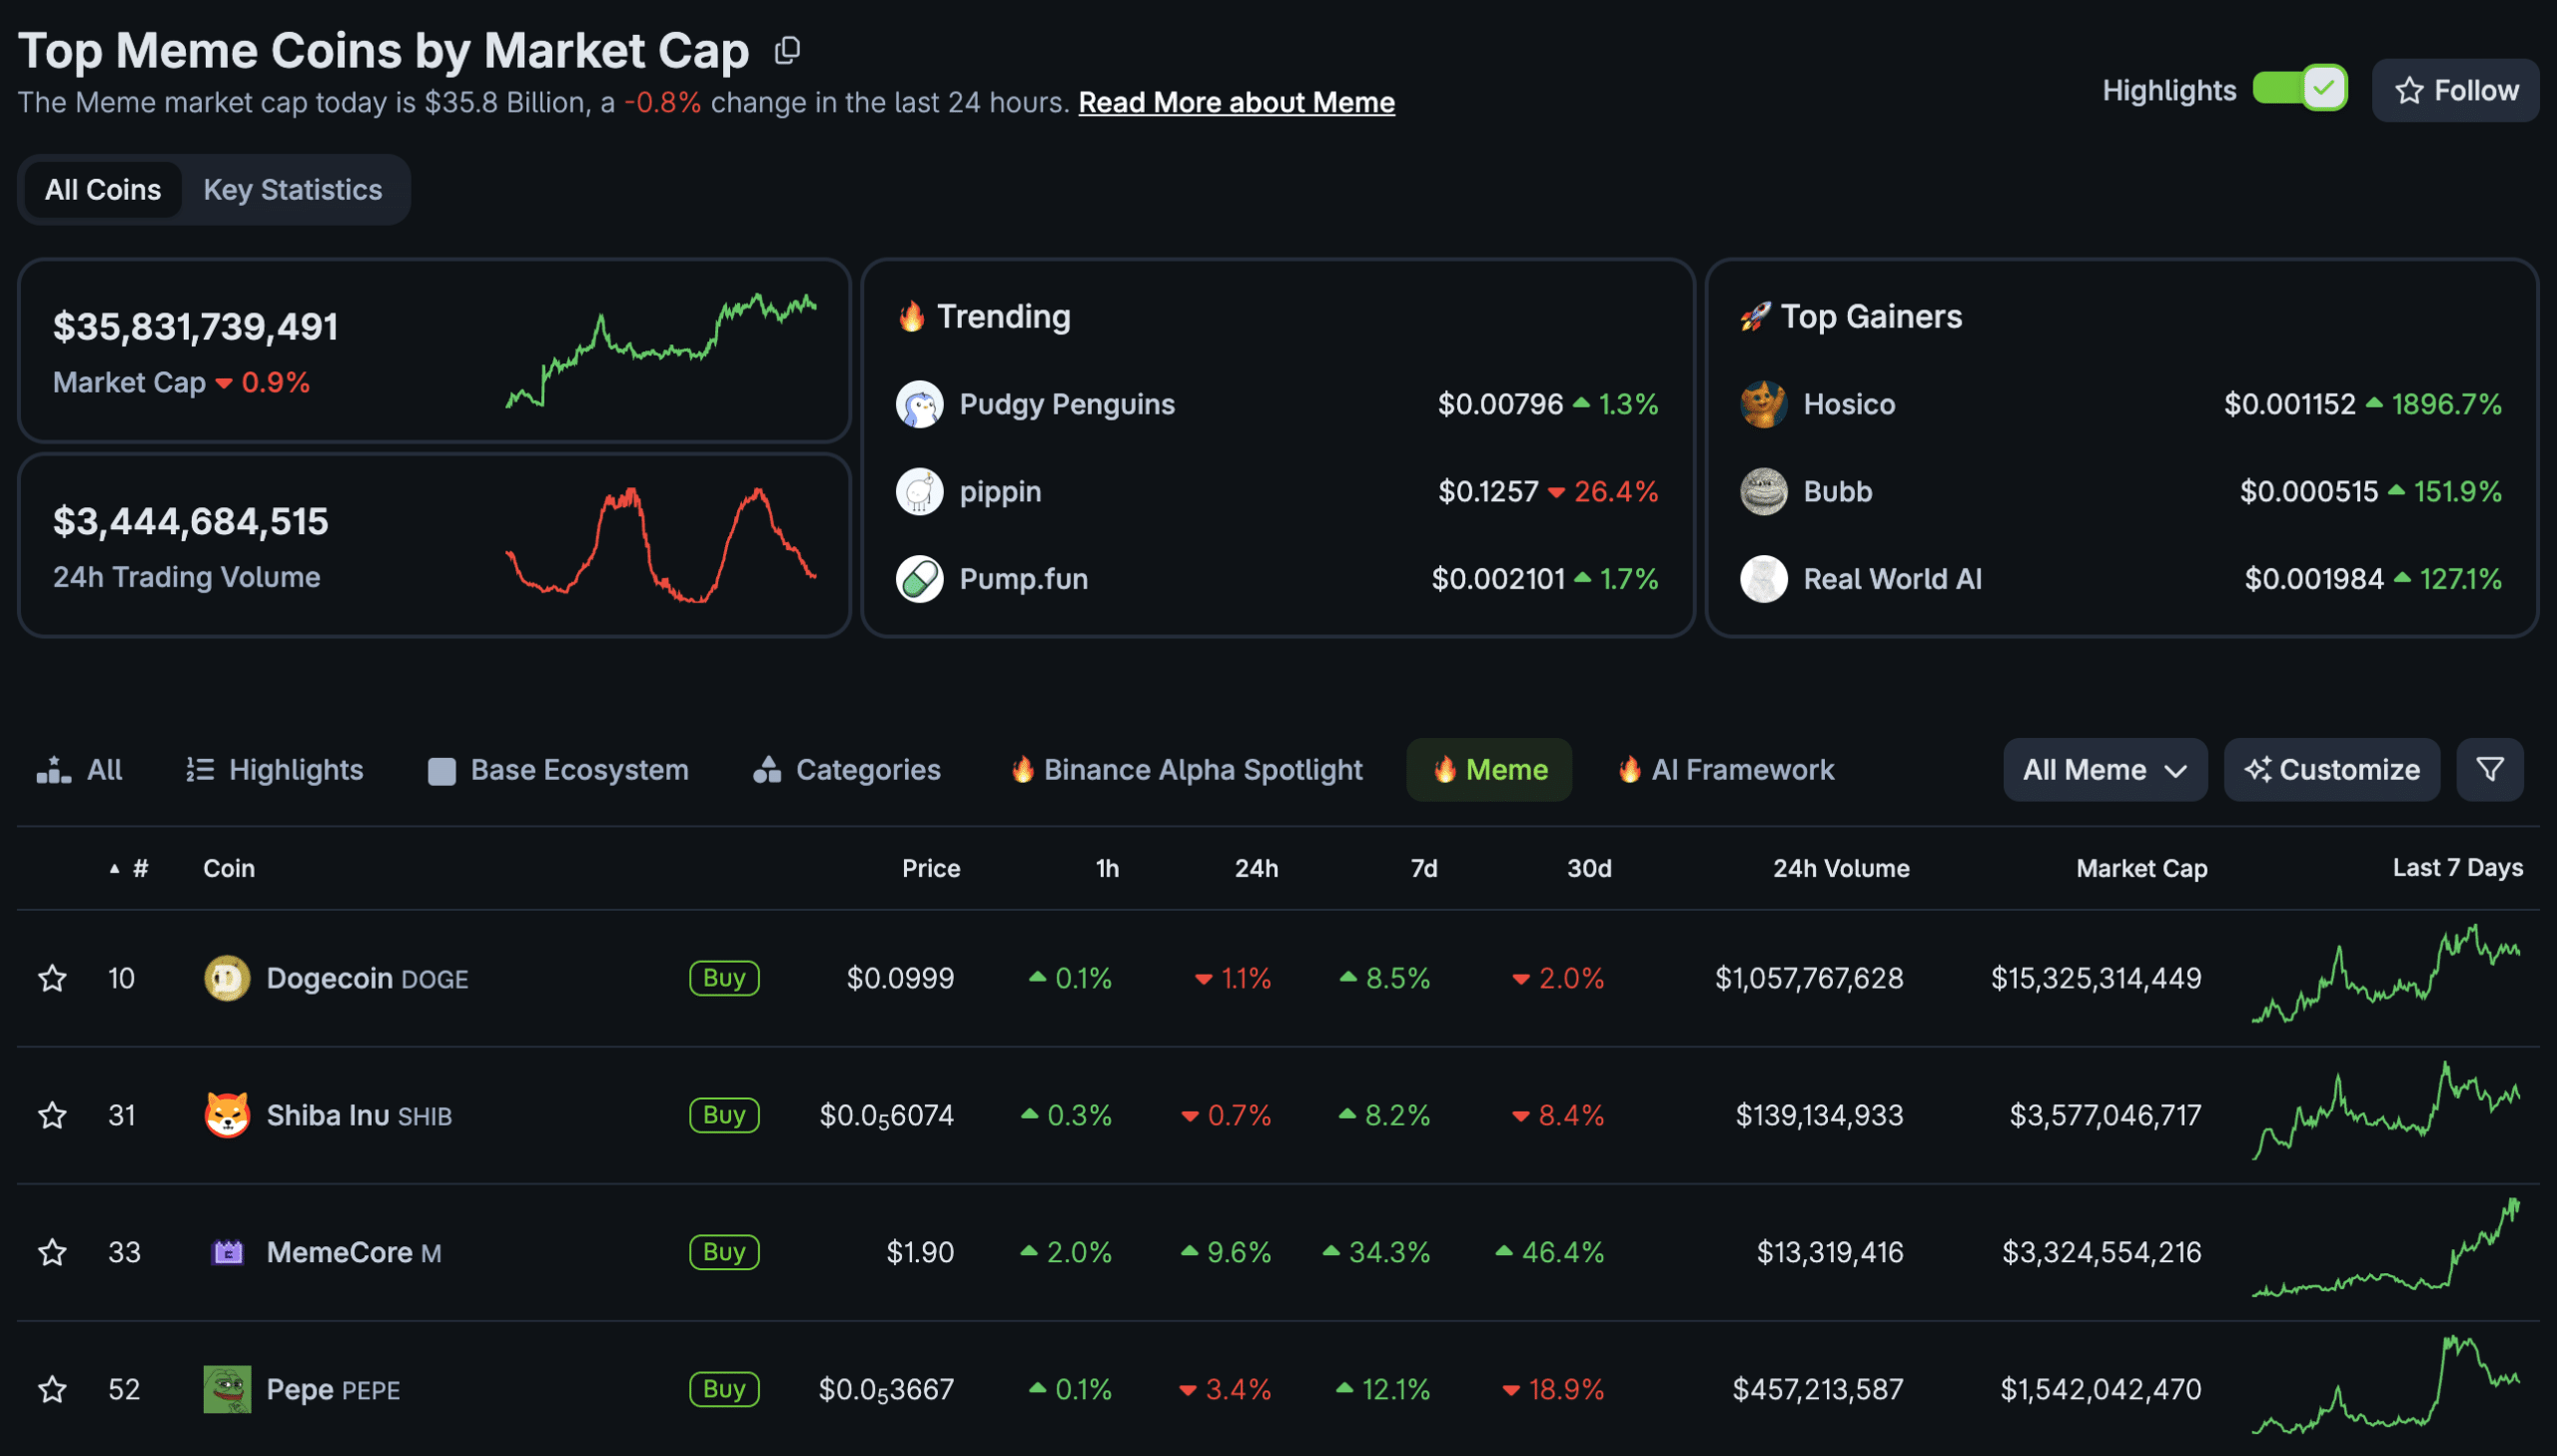Click the MemeCore coin logo
2557x1456 pixels.
click(x=227, y=1251)
